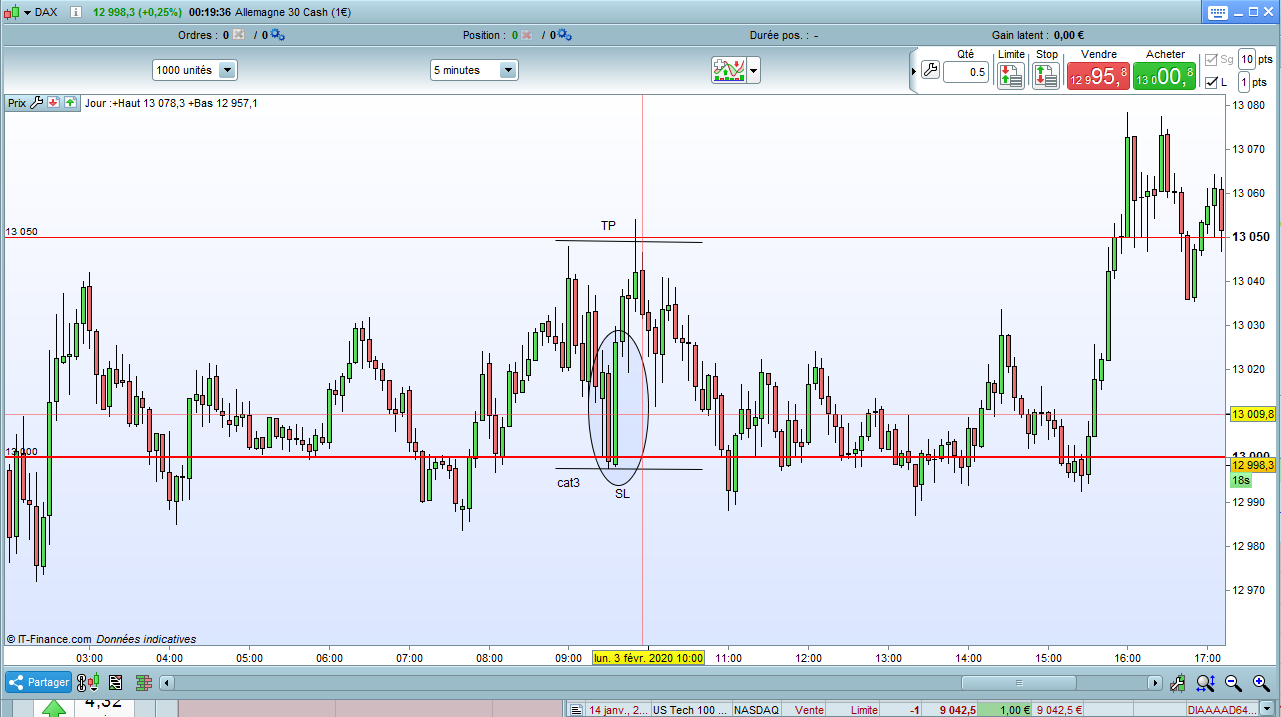Click the L 1 pts field
This screenshot has height=717, width=1281.
click(1244, 83)
